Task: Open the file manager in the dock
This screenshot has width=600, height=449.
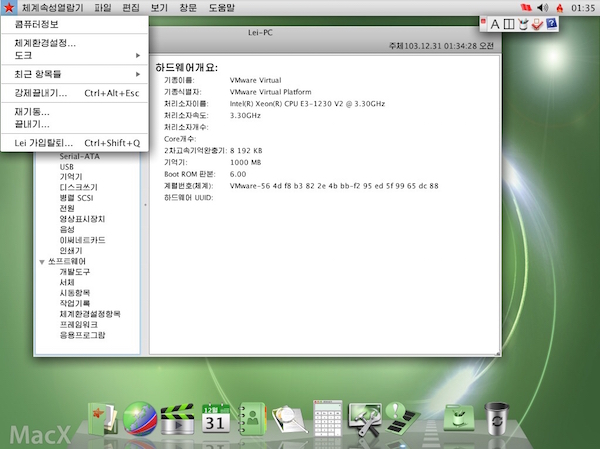Action: [x=102, y=418]
